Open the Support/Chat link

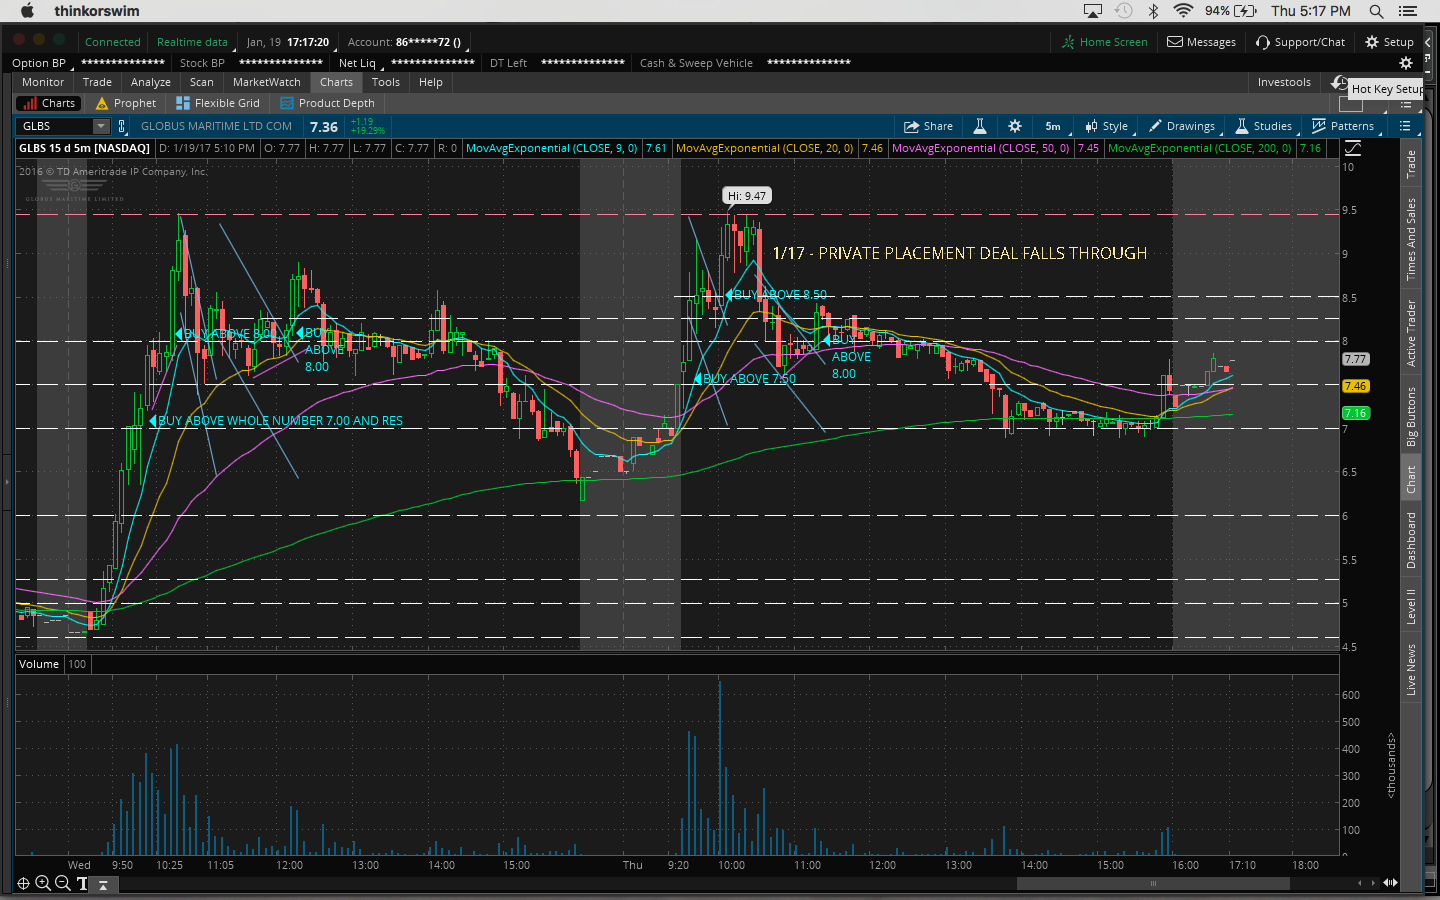[x=1300, y=42]
